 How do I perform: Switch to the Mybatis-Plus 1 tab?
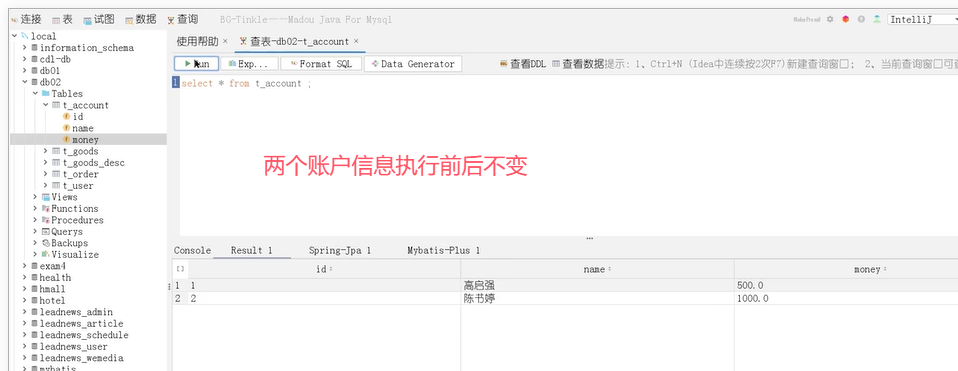(444, 251)
